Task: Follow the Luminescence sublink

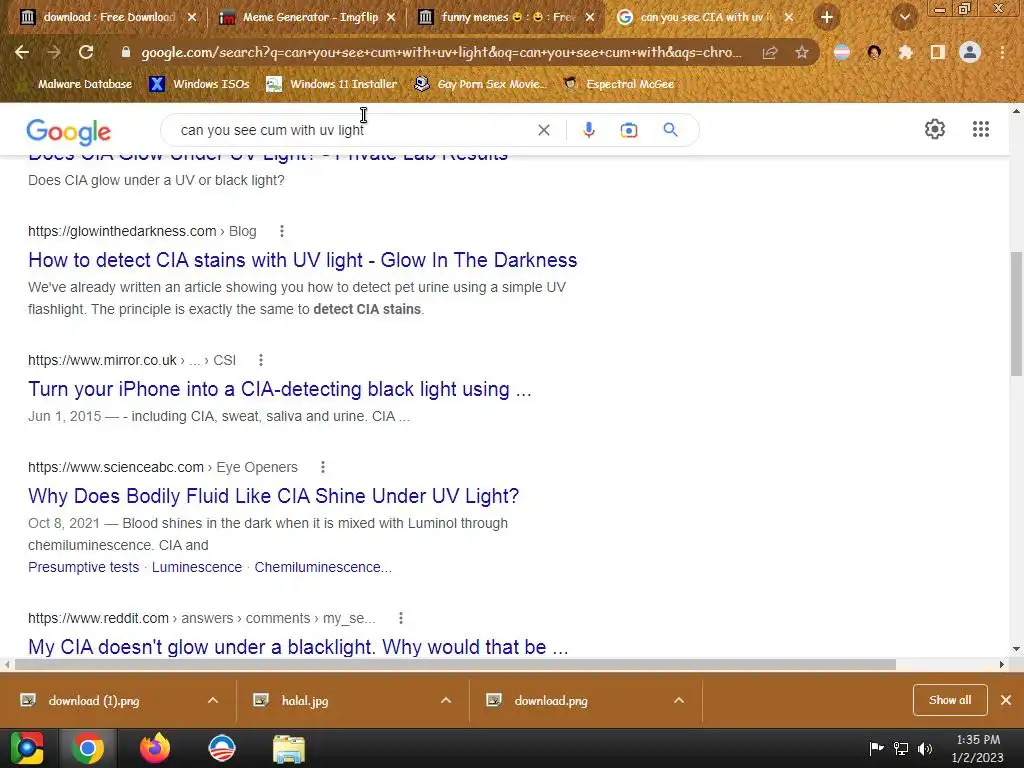Action: tap(197, 567)
